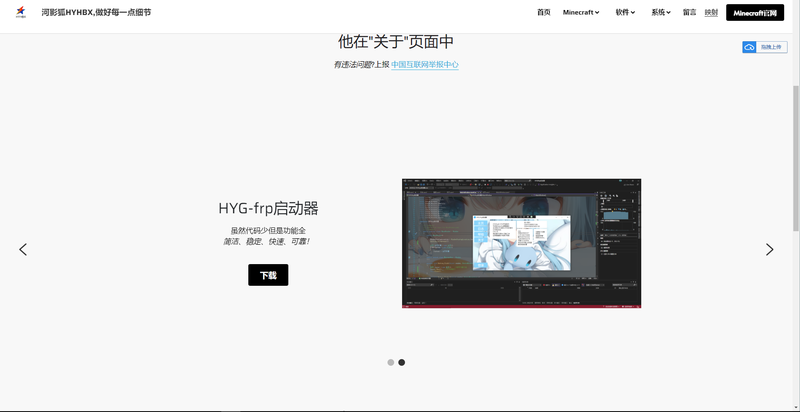This screenshot has height=412, width=800.
Task: Go to previous slide with left arrow
Action: [x=23, y=249]
